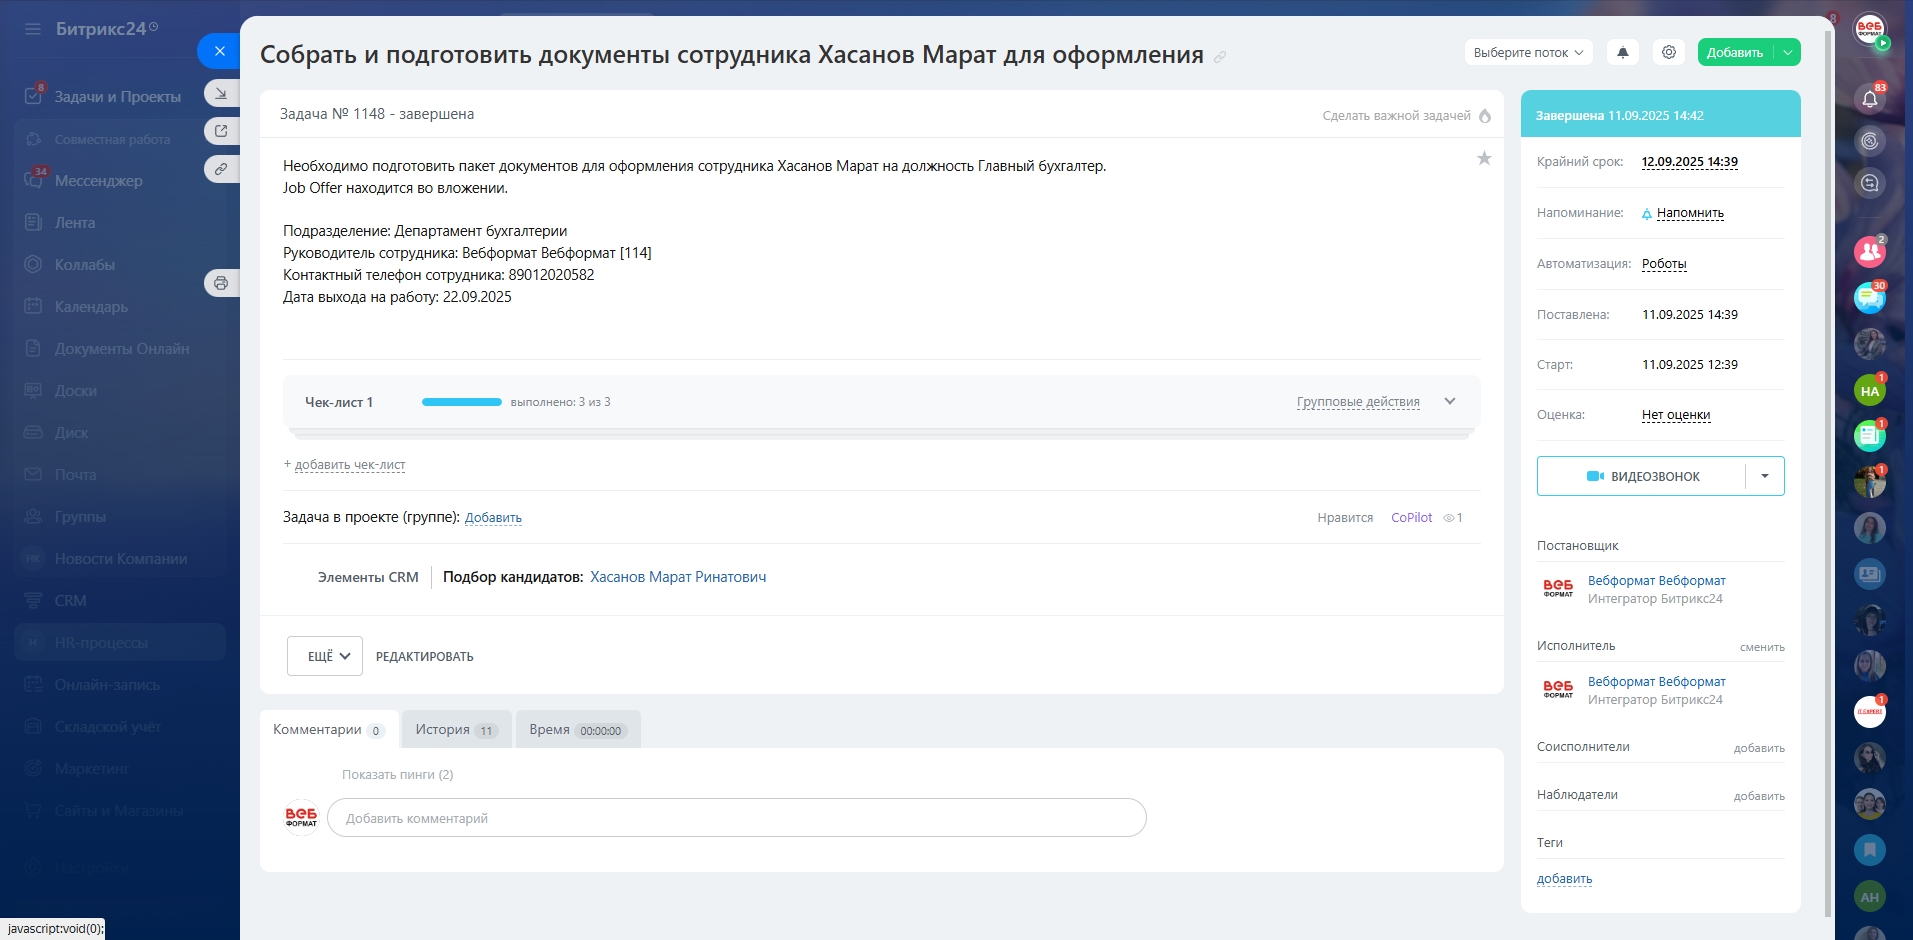Click the hamburger menu icon beside Битрикс24
The width and height of the screenshot is (1913, 940).
click(33, 29)
